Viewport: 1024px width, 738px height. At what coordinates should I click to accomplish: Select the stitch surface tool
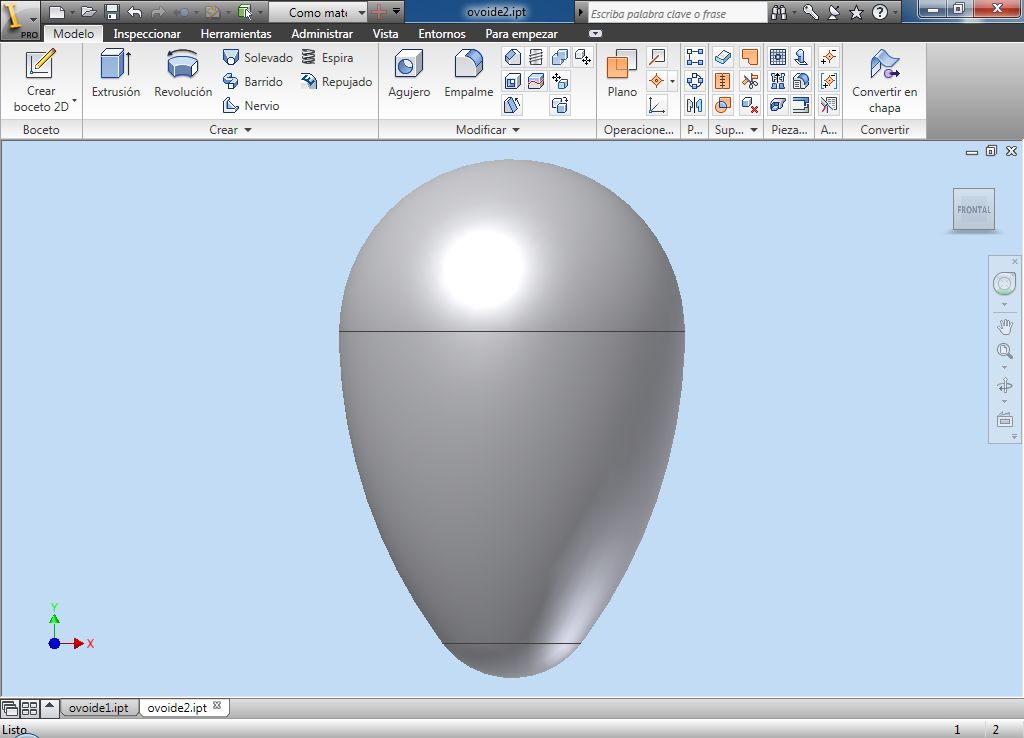[722, 82]
